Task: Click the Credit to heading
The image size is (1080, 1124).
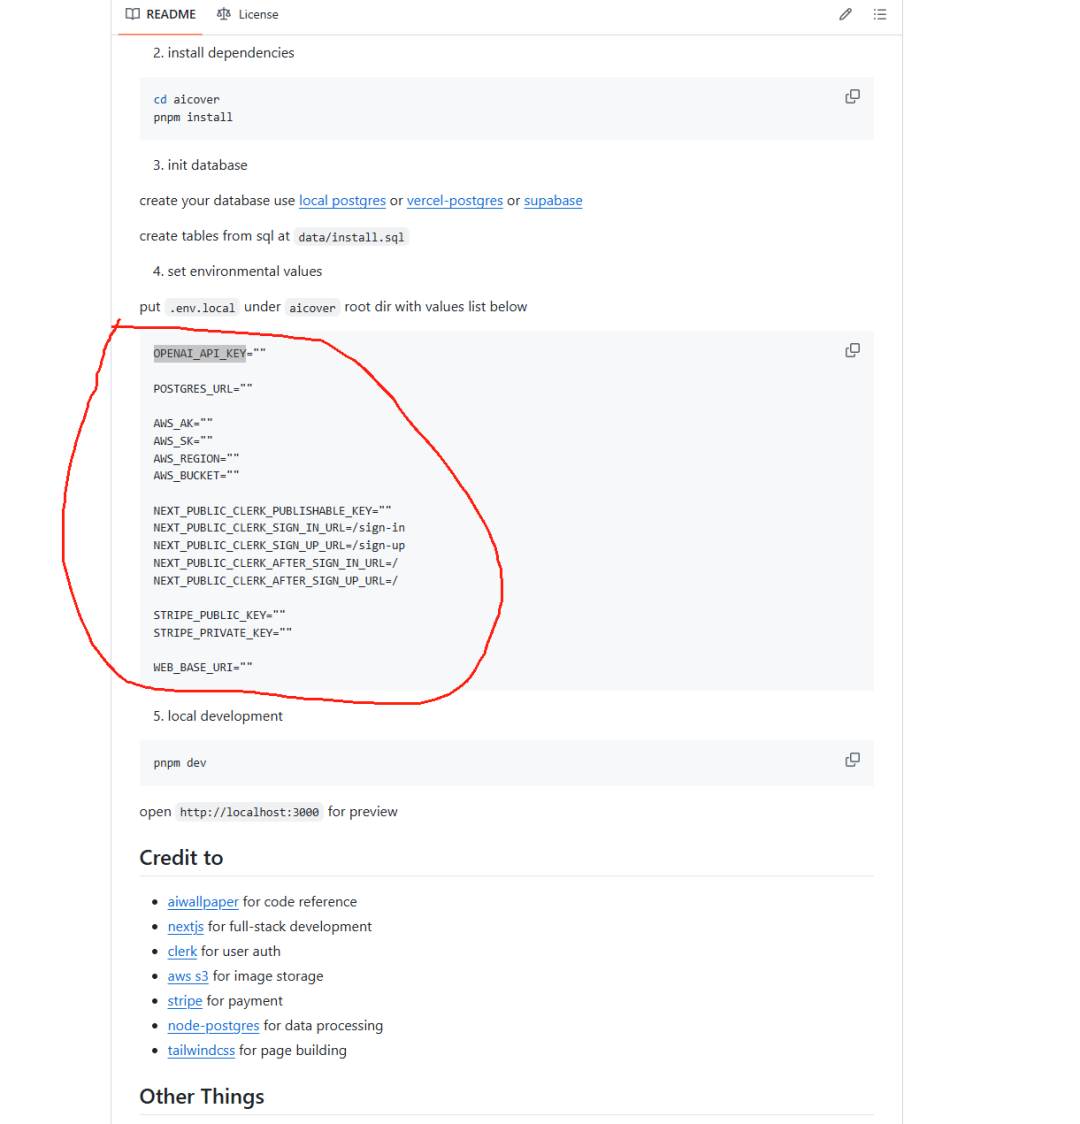Action: click(x=181, y=858)
